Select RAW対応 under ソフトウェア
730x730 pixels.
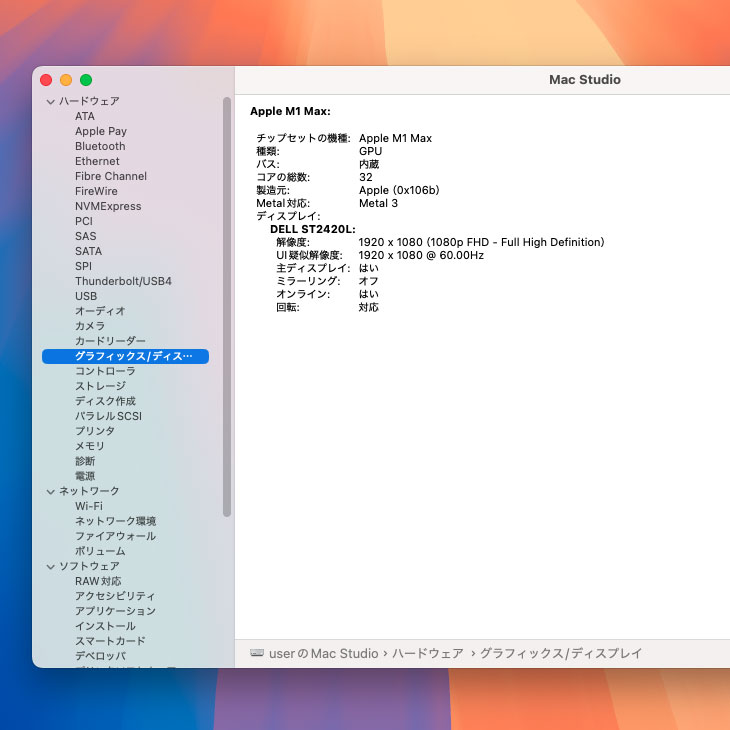click(98, 581)
